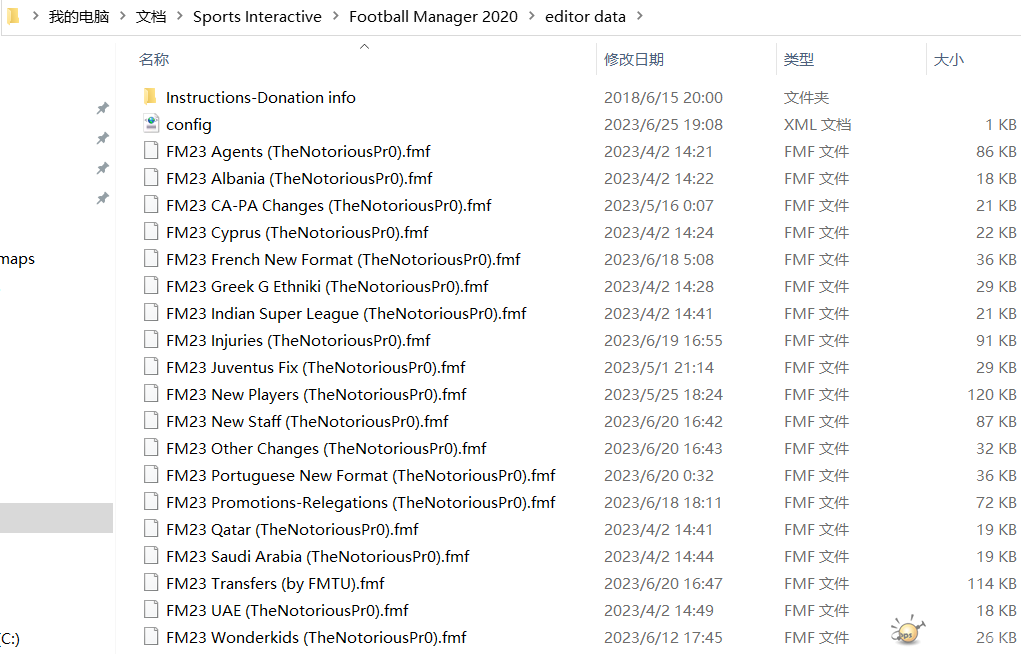Click the FM23 Indian Super League file icon

[x=151, y=313]
